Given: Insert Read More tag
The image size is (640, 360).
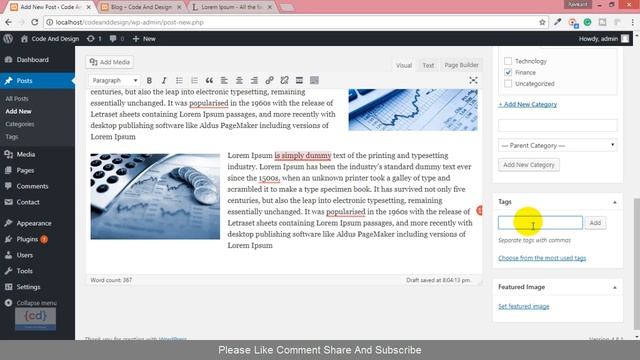Looking at the screenshot, I should 299,80.
